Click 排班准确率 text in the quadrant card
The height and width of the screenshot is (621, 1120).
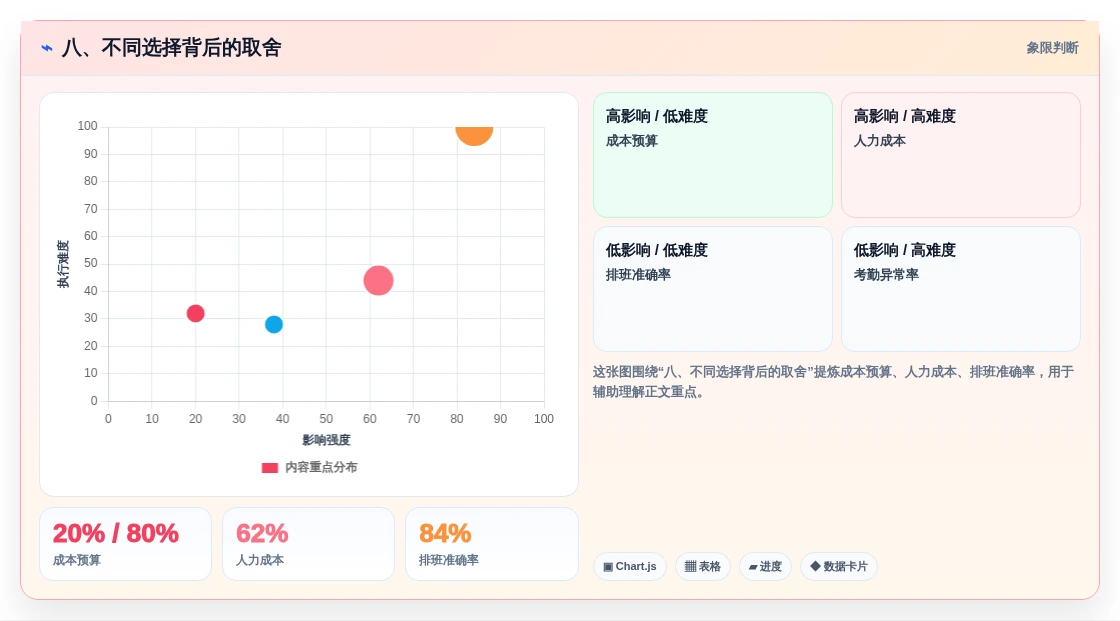pyautogui.click(x=638, y=274)
